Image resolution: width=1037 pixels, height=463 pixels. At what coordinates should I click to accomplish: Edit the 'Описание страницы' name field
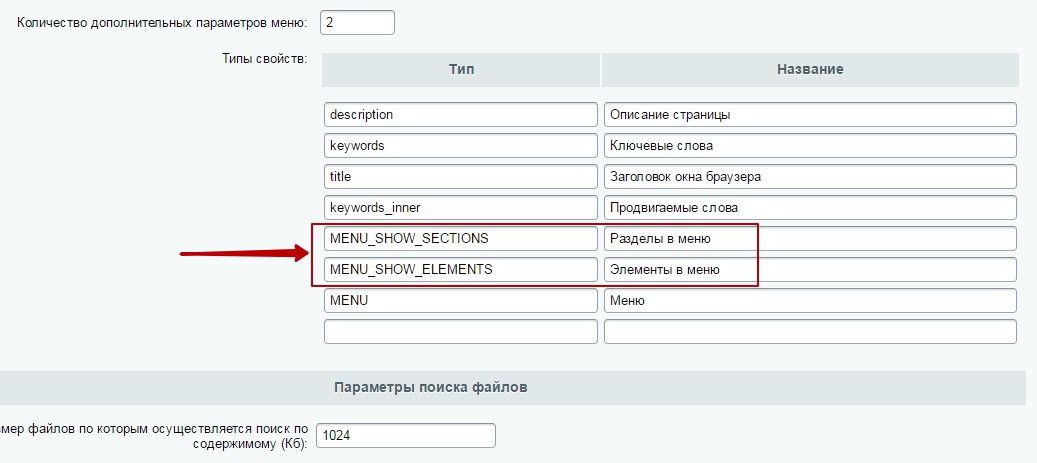pos(810,115)
